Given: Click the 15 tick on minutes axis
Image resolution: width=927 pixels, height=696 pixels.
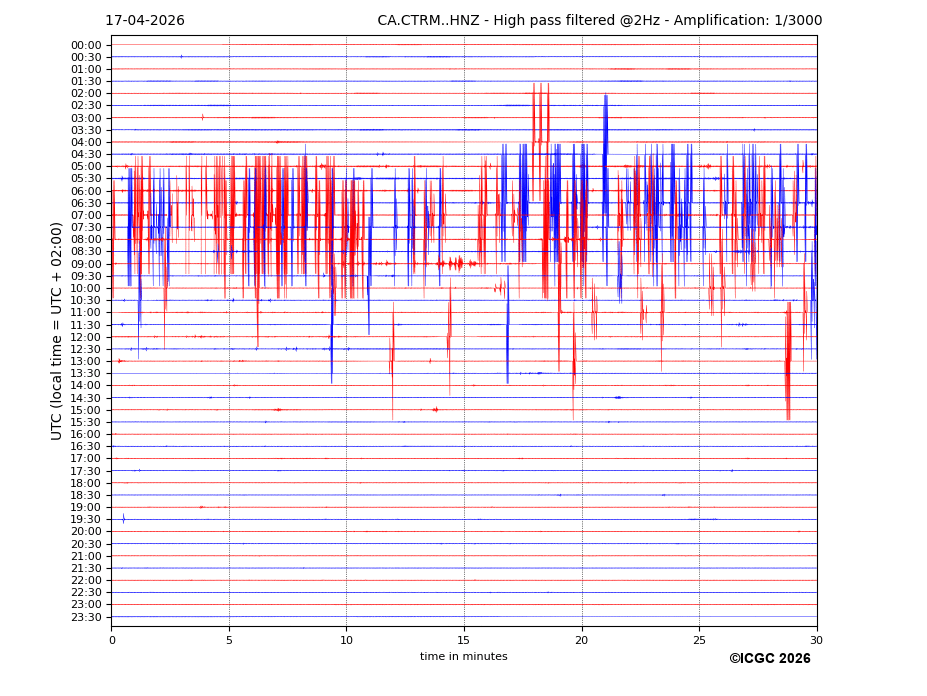Looking at the screenshot, I should tap(464, 640).
